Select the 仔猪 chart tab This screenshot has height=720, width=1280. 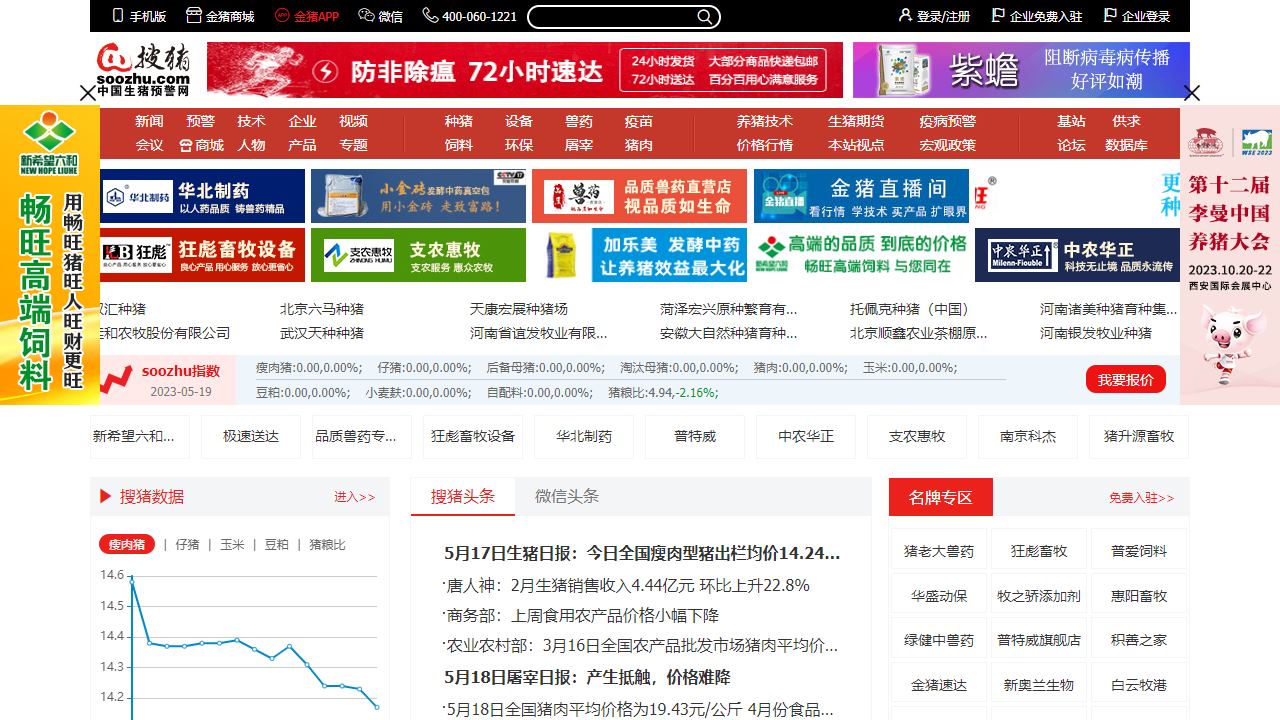point(187,545)
